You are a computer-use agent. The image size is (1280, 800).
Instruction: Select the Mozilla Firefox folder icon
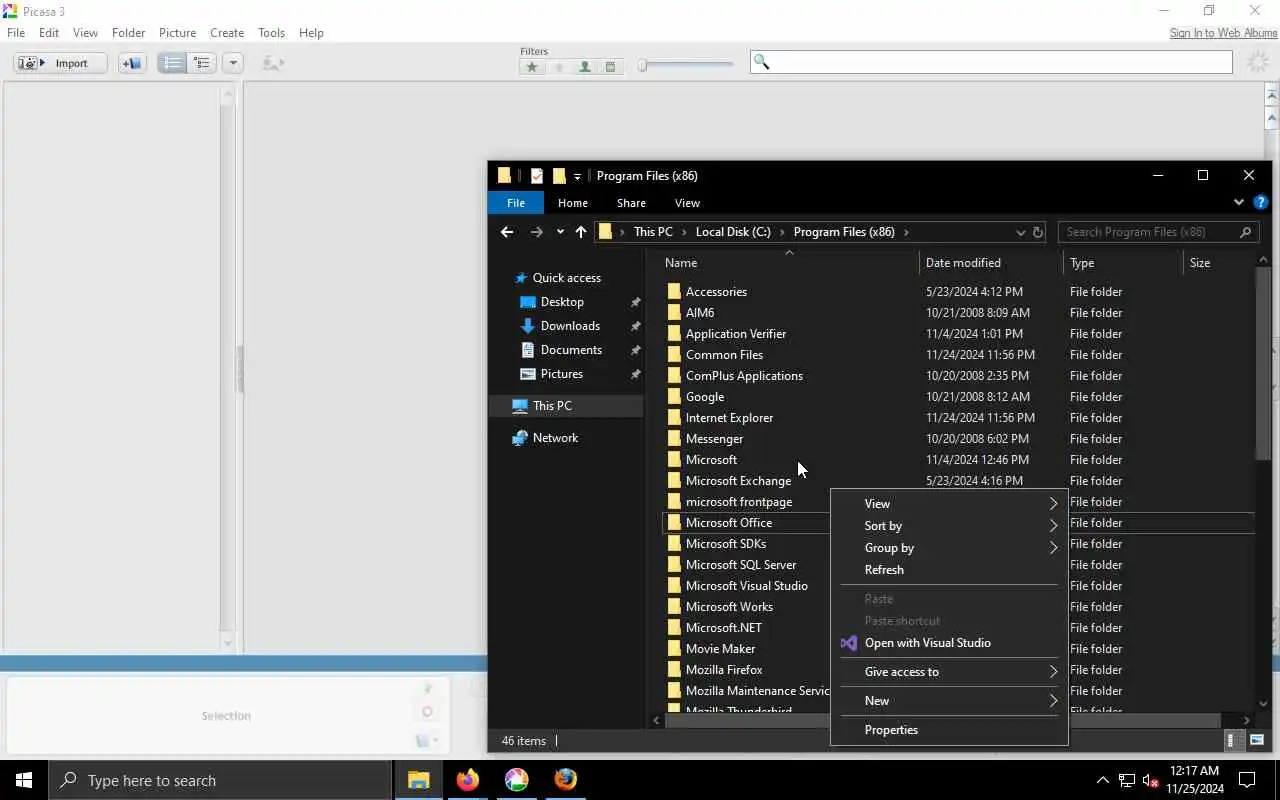[x=674, y=670]
